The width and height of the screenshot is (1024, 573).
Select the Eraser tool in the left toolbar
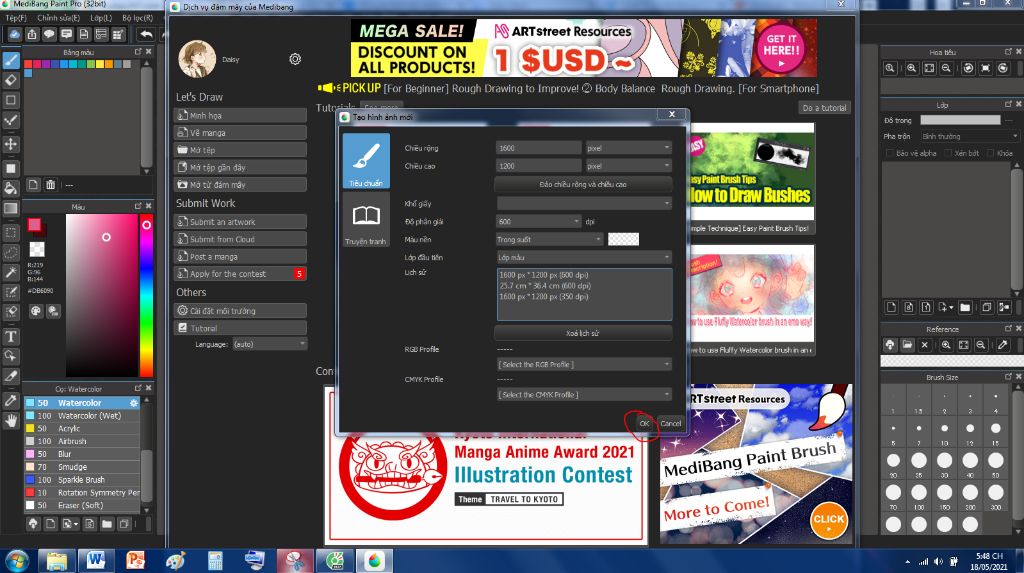11,80
